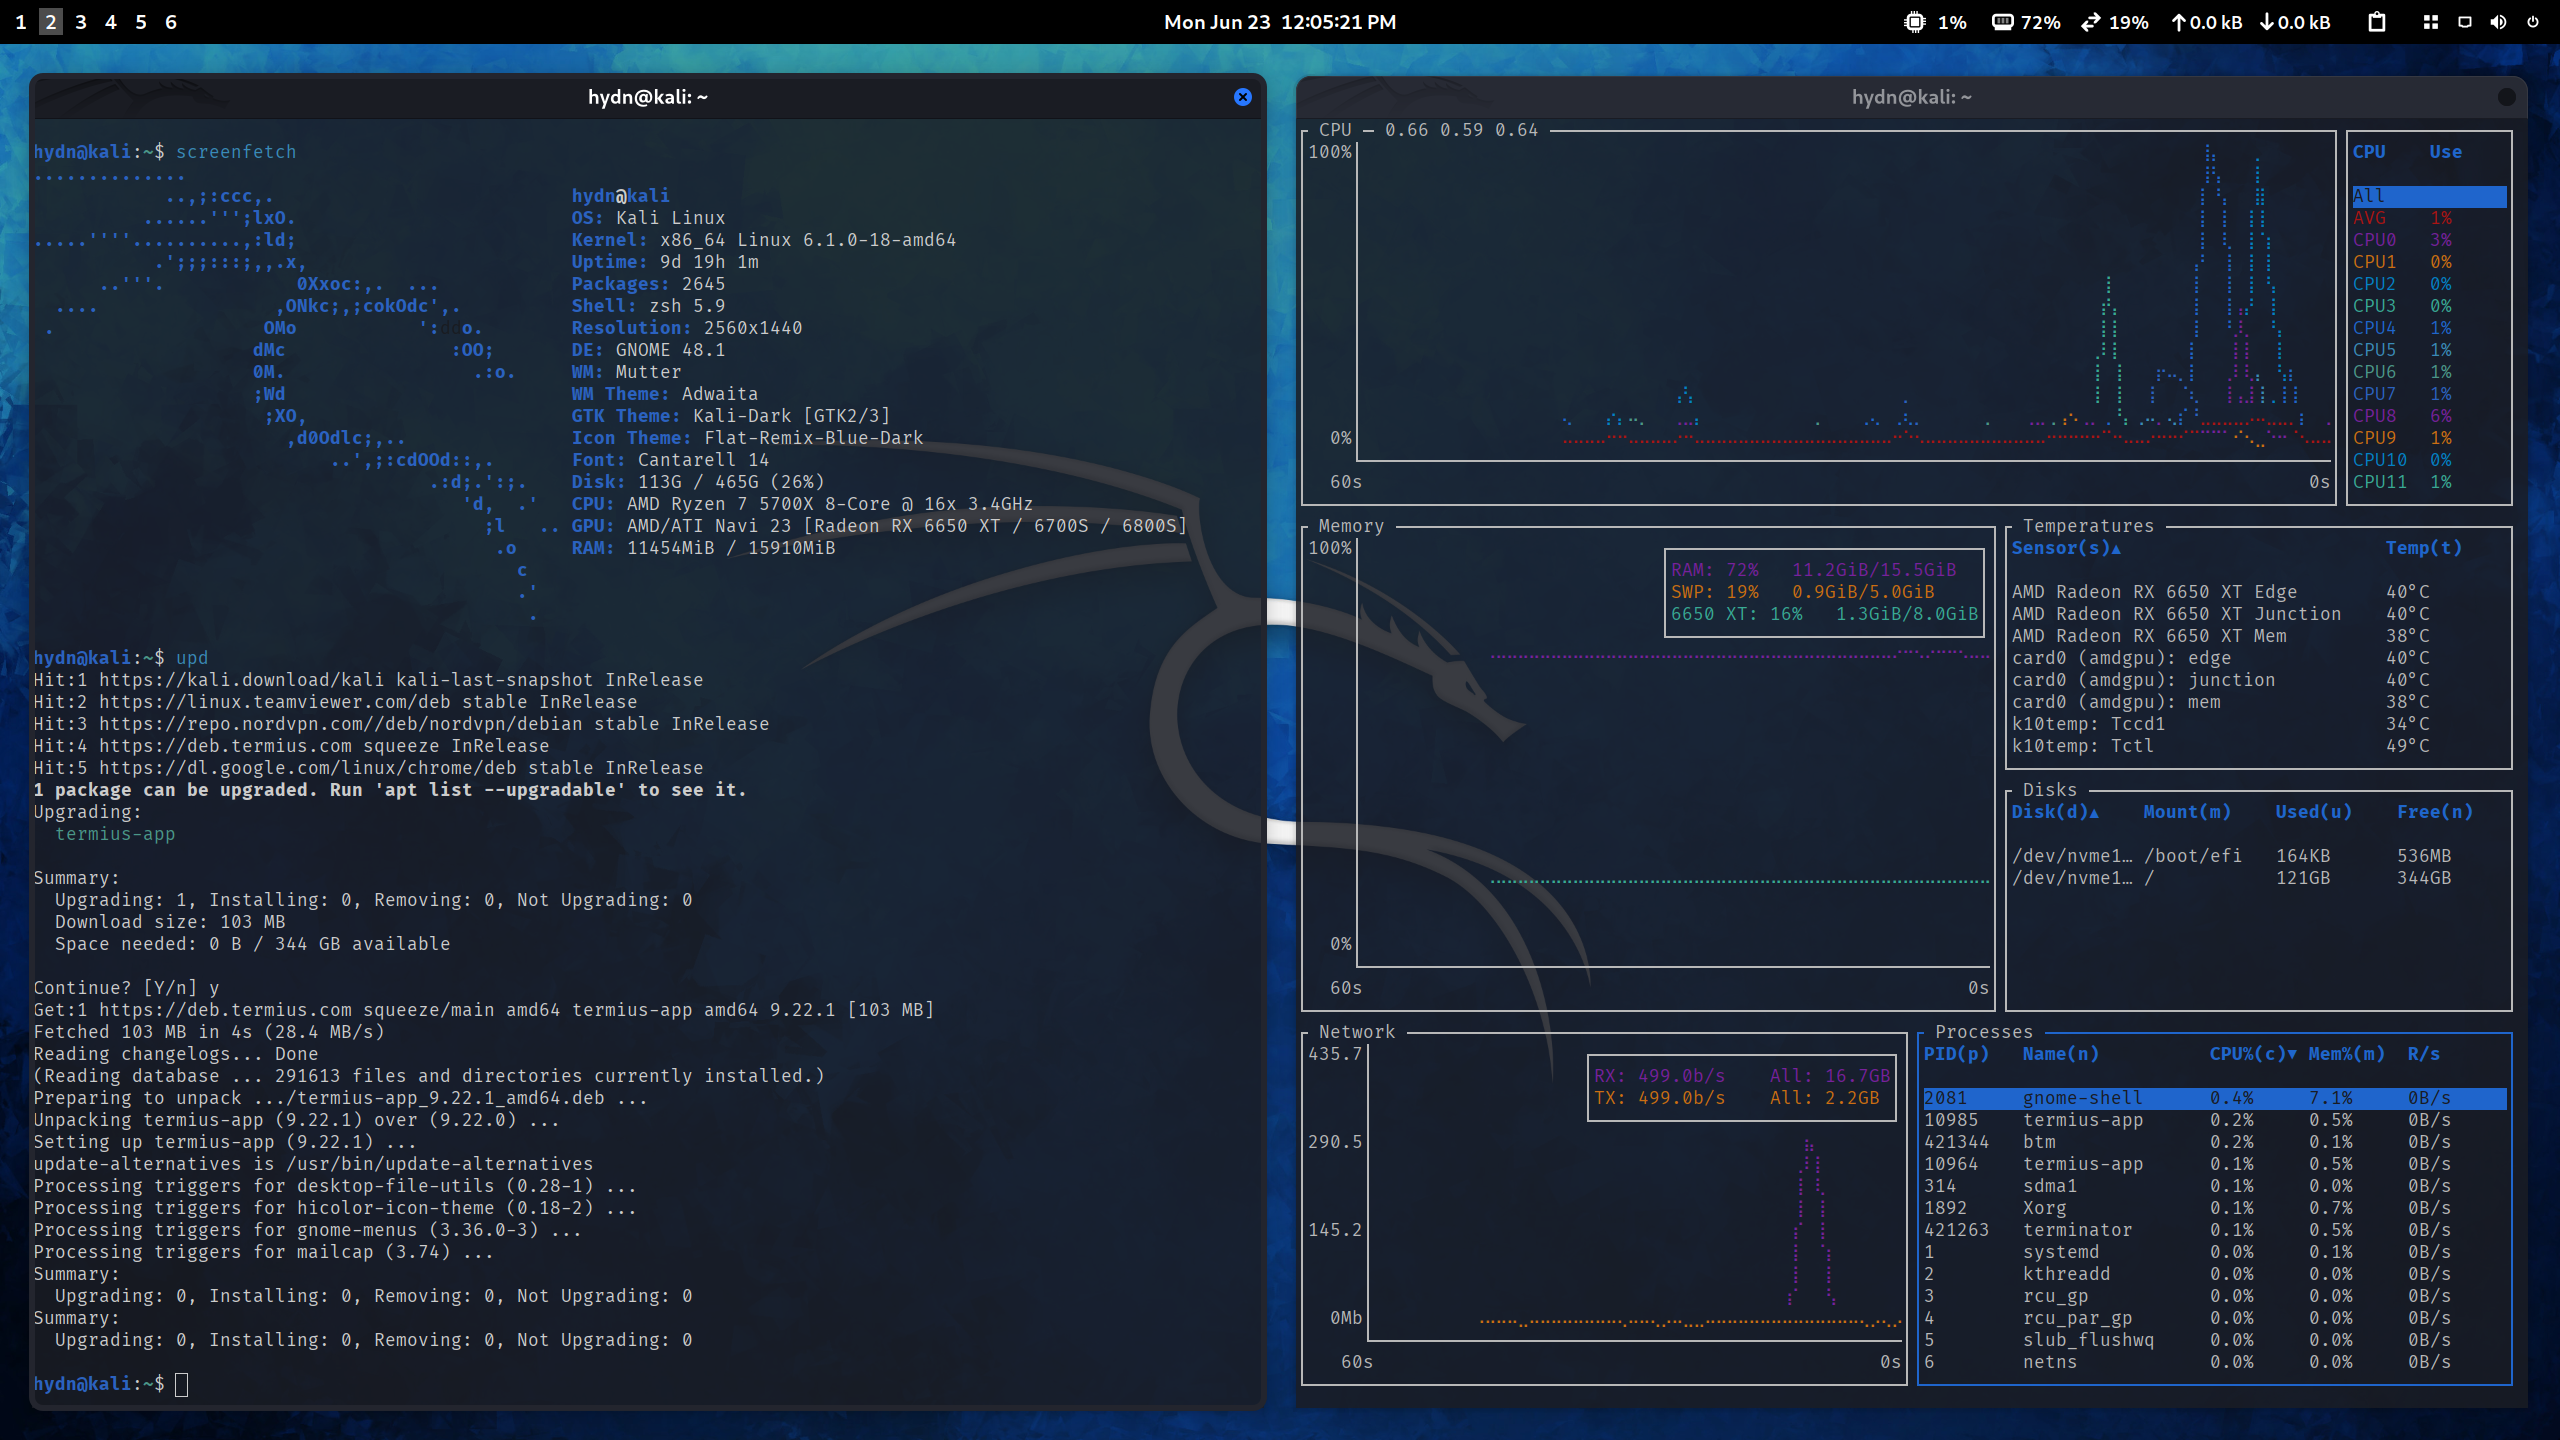Screen dimensions: 2560x1440
Task: Click the /boot/efi disk row
Action: point(2259,856)
